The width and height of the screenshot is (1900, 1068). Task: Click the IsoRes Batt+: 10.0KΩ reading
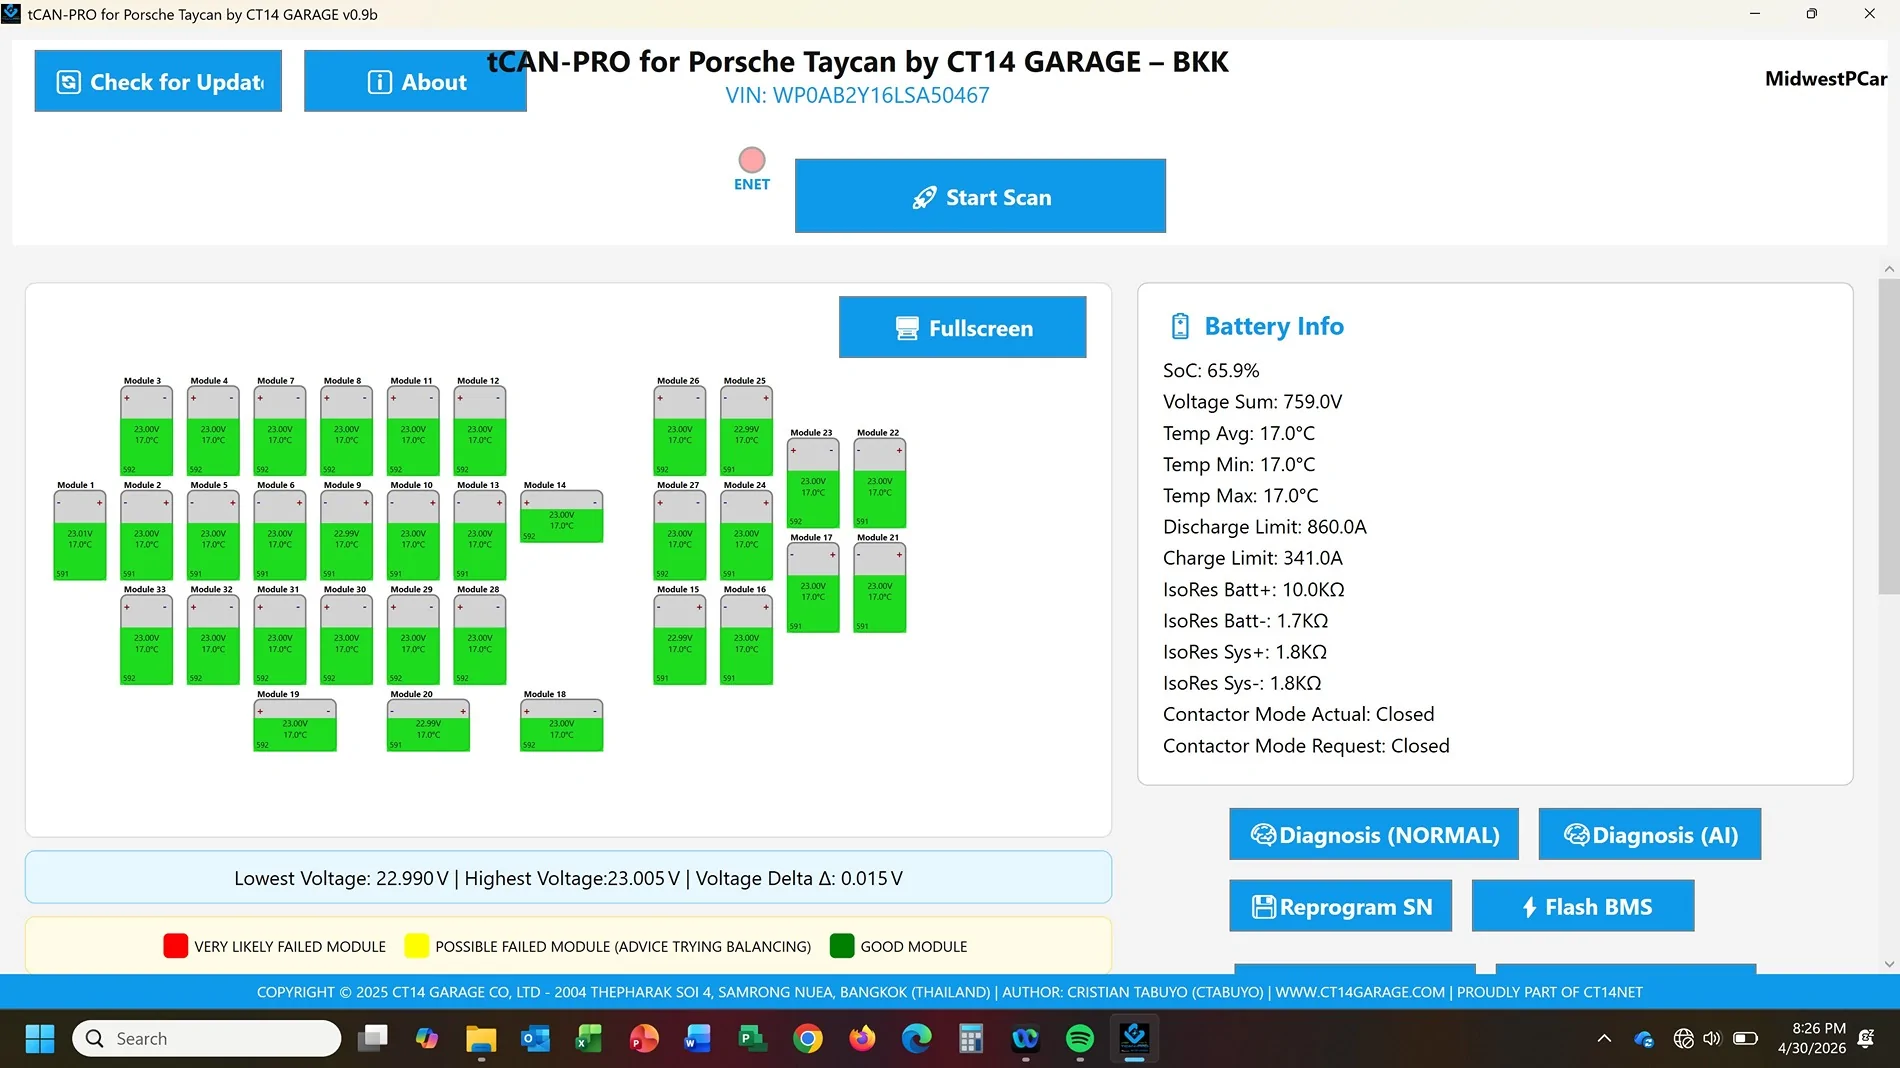click(1253, 589)
